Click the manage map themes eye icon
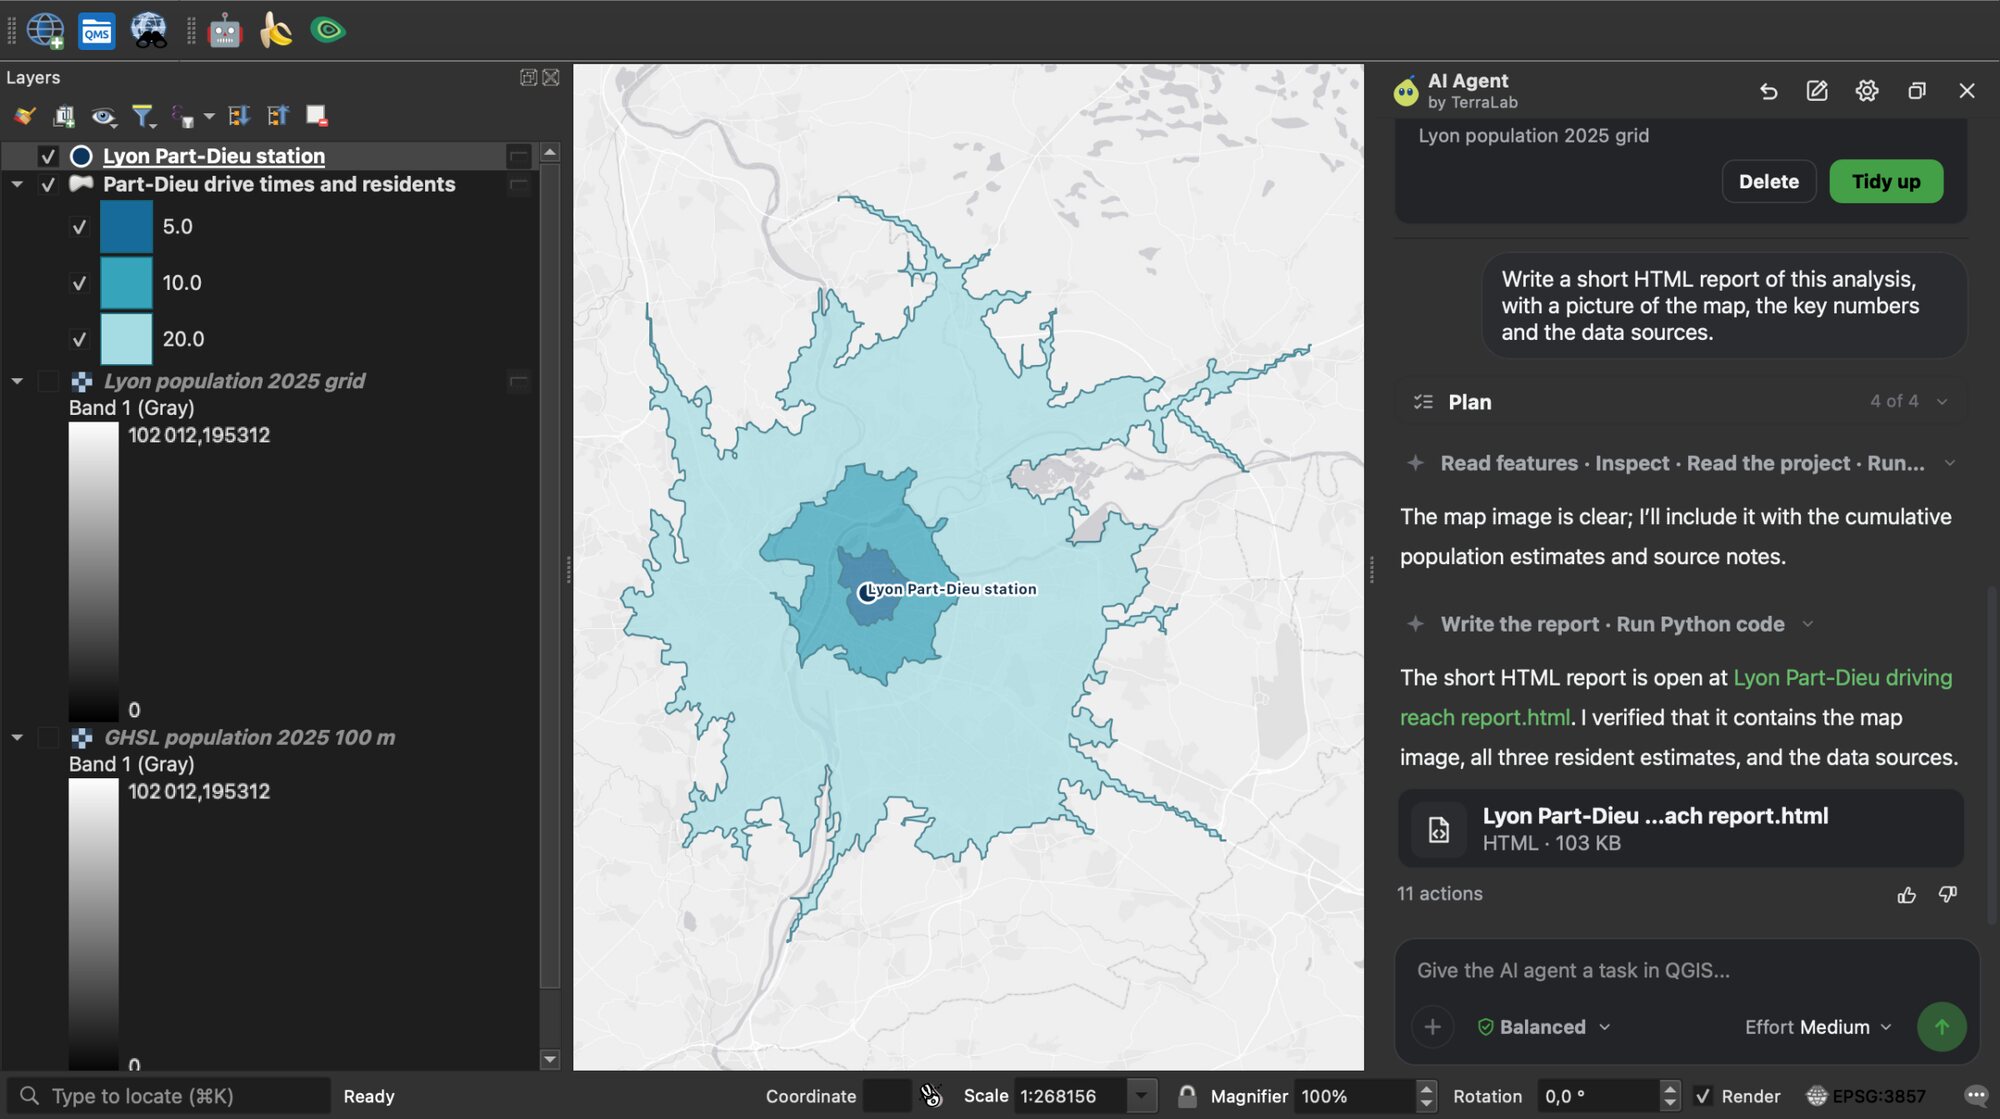The height and width of the screenshot is (1119, 2000). [103, 116]
